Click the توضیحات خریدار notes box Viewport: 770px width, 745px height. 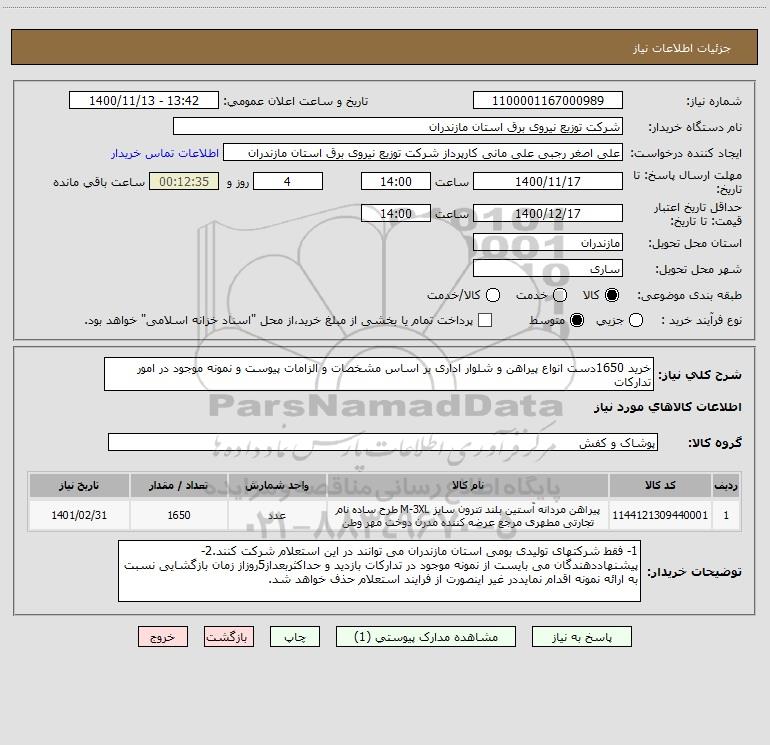[379, 571]
